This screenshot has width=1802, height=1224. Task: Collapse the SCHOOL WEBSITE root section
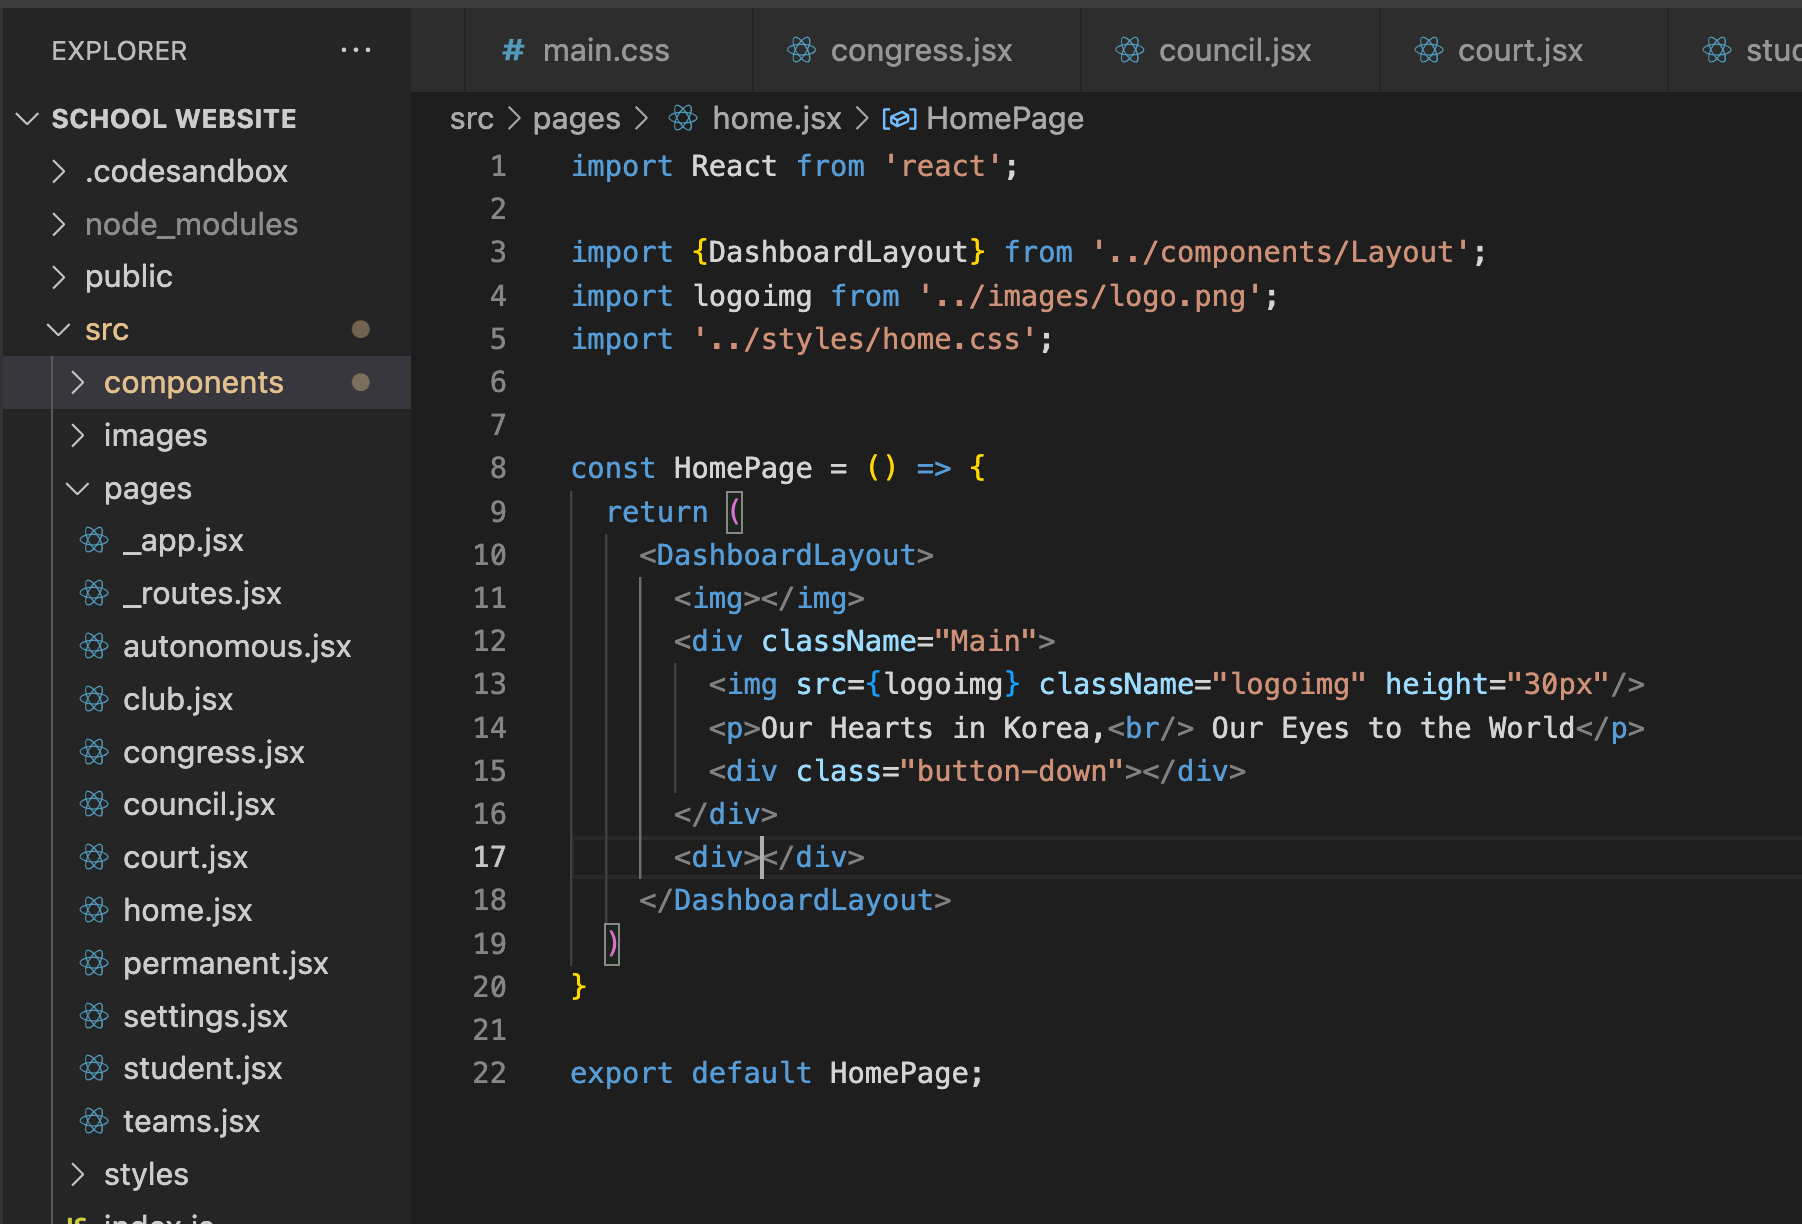pos(27,119)
